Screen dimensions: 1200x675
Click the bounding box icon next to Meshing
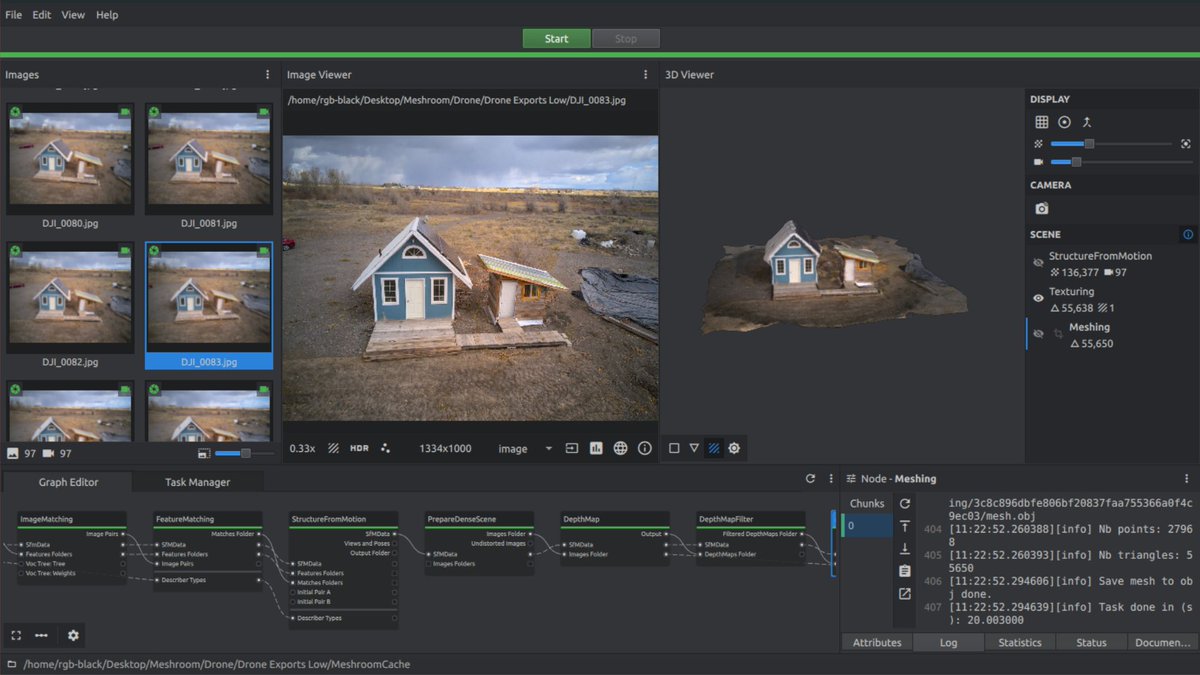point(1058,334)
